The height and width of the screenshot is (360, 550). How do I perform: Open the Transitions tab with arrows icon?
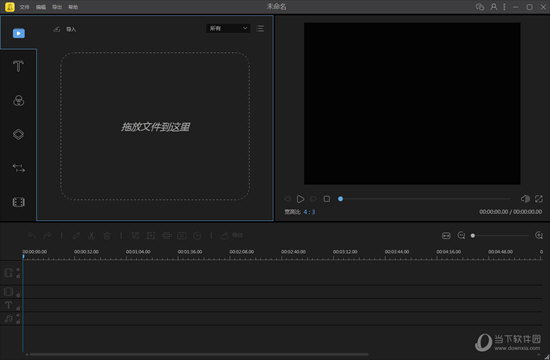(x=19, y=168)
